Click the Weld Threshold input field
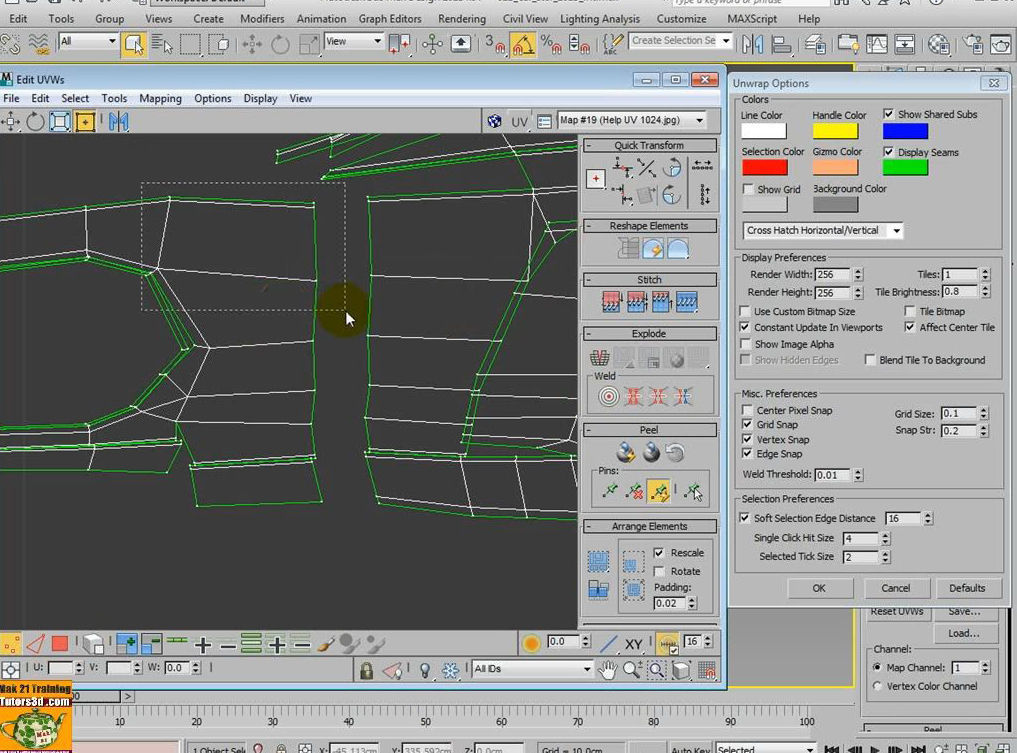This screenshot has width=1017, height=753. click(x=833, y=475)
